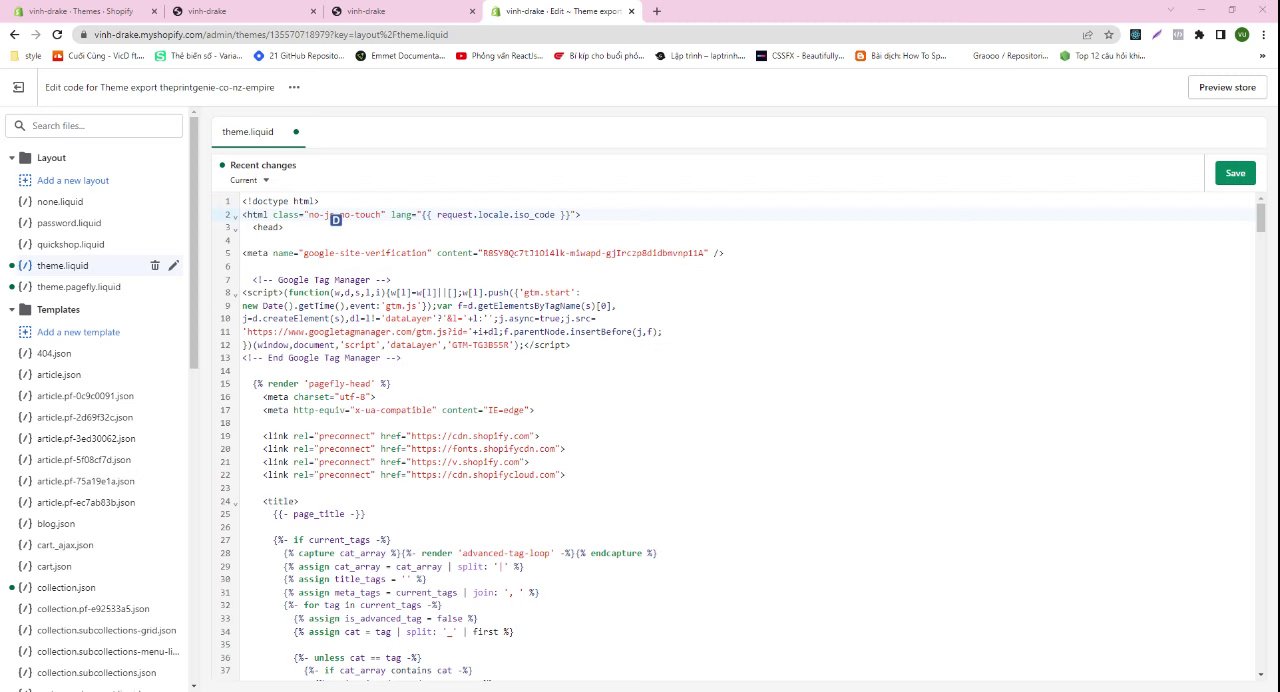Open cart_ajax.json template
Screen dimensions: 1280x692
pyautogui.click(x=65, y=545)
